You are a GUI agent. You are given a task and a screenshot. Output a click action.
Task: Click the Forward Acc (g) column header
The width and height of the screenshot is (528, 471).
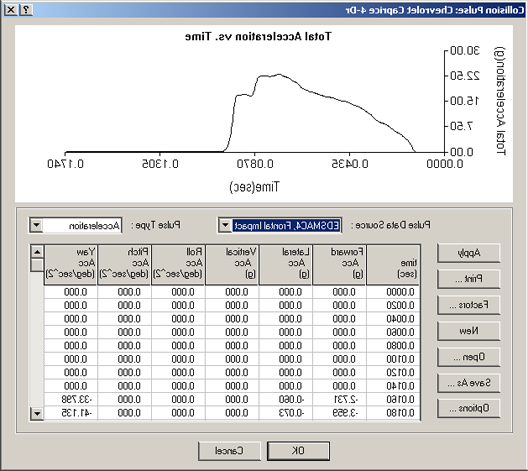pyautogui.click(x=339, y=265)
